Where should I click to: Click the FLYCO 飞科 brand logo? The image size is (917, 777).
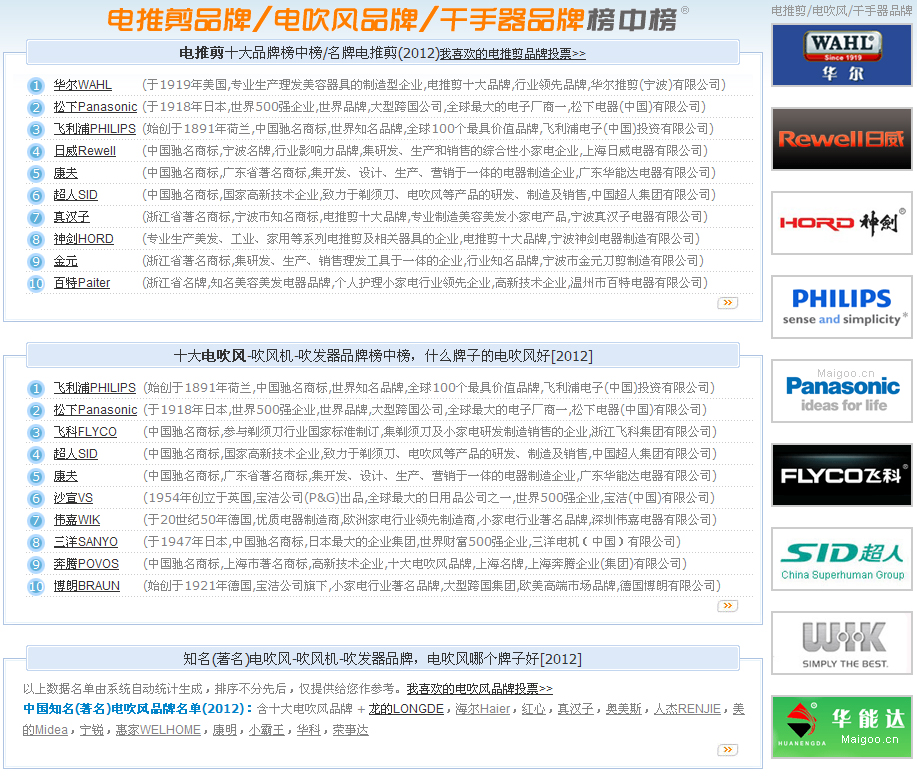(x=842, y=475)
